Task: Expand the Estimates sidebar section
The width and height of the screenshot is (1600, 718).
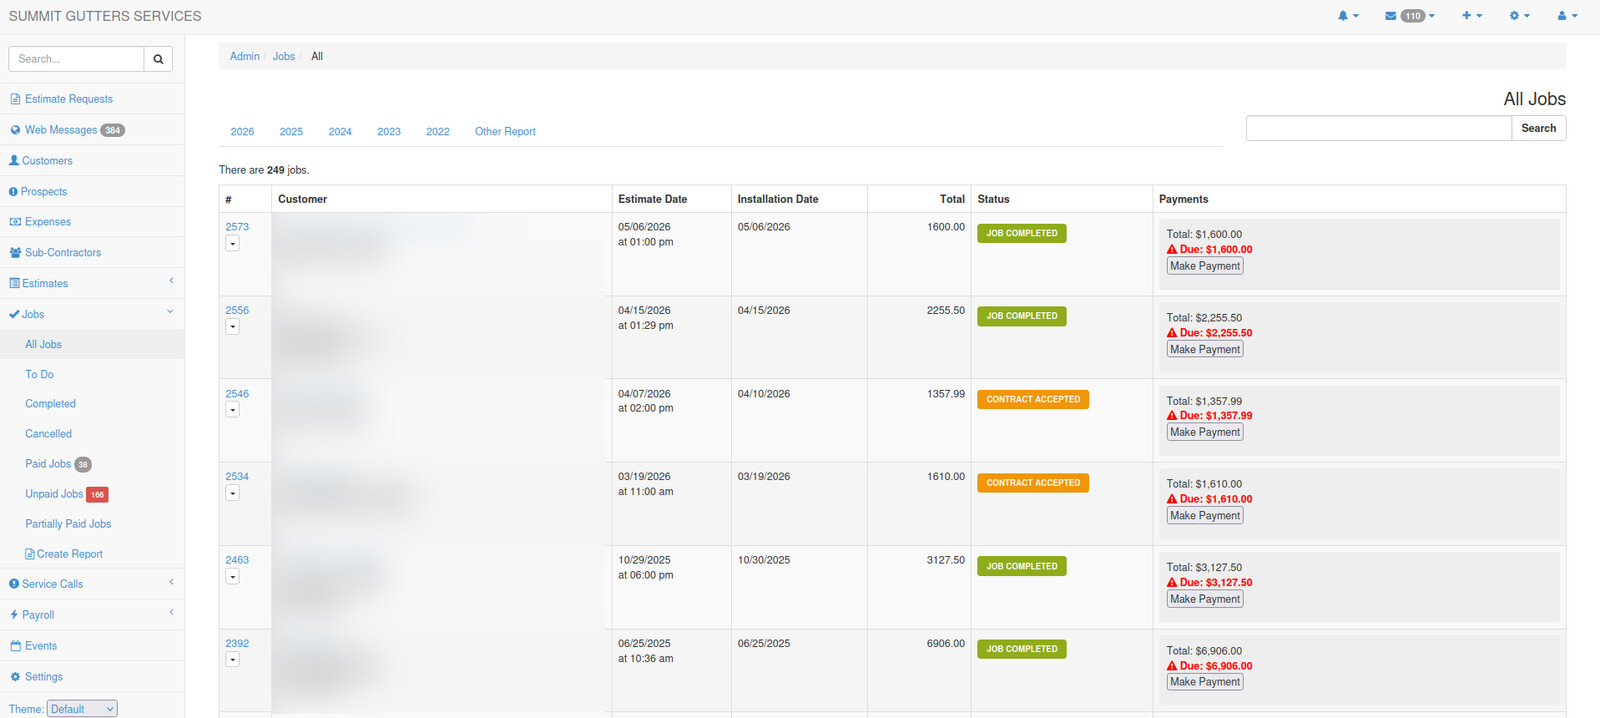Action: click(x=92, y=284)
